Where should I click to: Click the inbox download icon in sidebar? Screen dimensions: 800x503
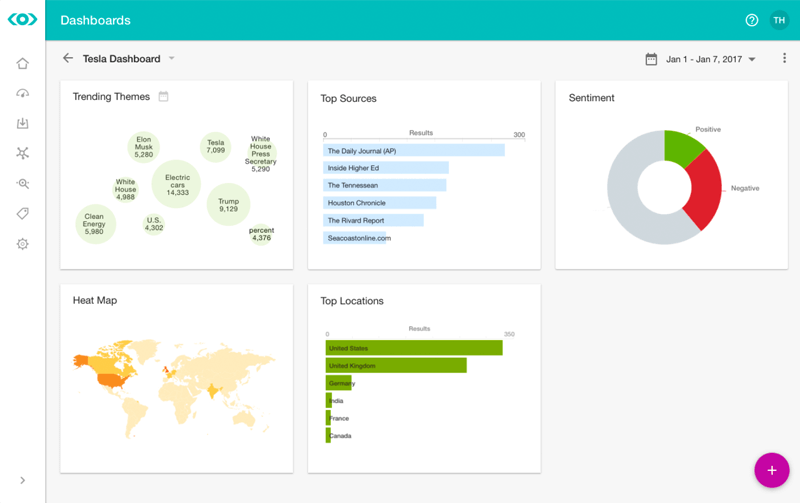click(x=22, y=123)
